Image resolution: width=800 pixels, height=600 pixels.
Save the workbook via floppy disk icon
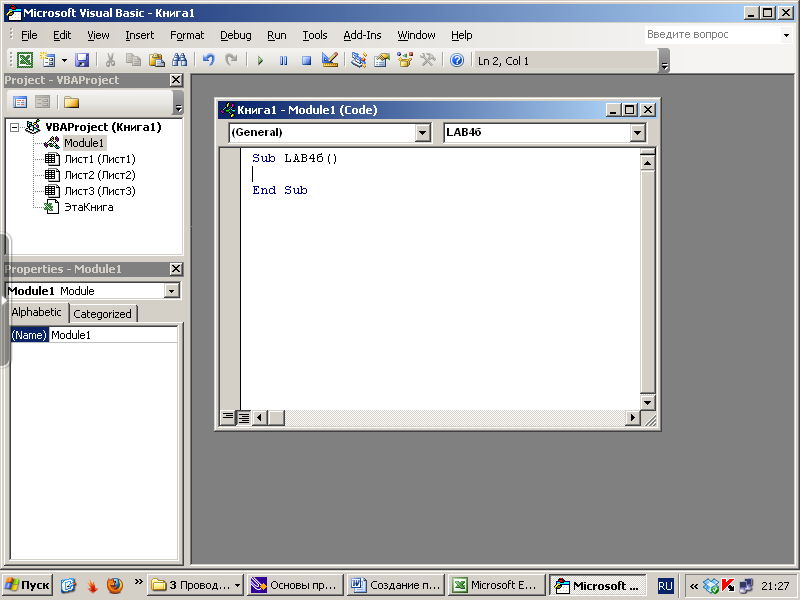coord(82,60)
